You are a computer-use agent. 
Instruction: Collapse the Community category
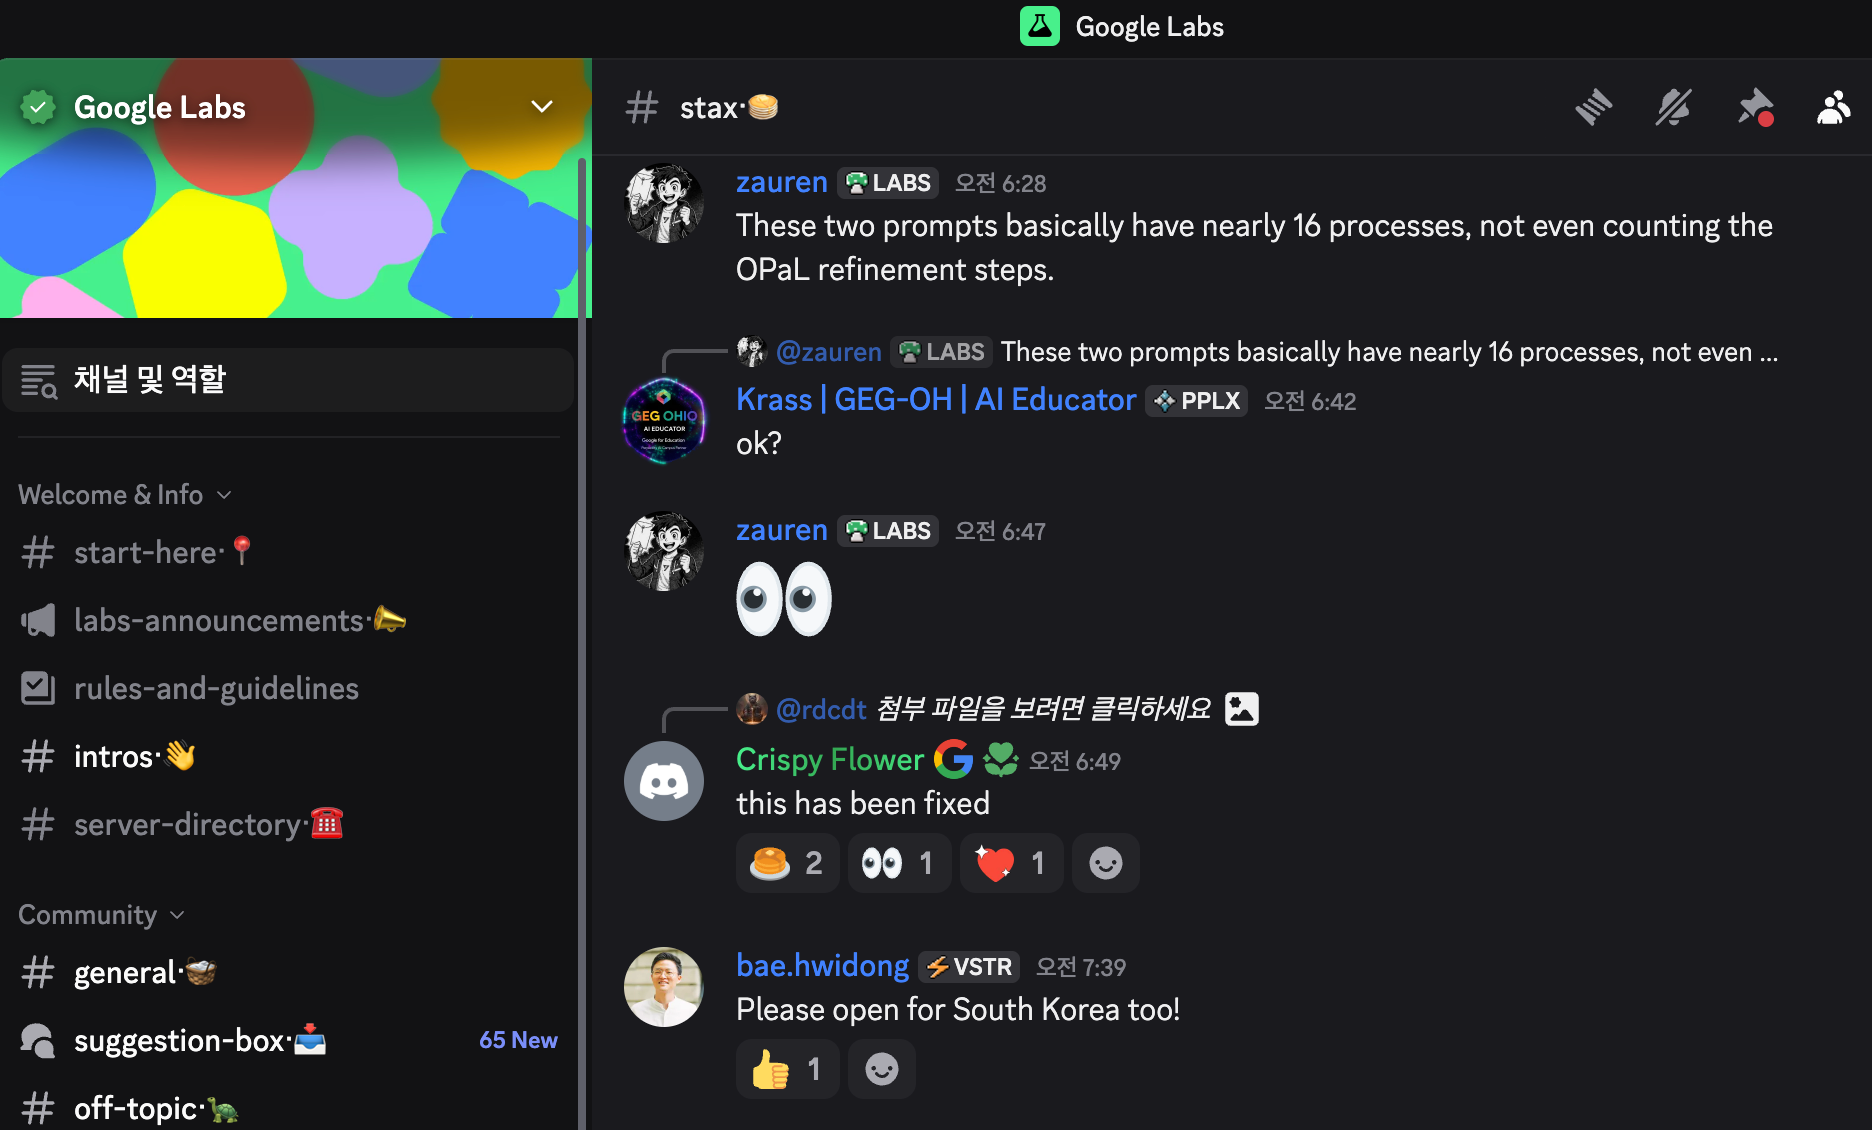[102, 915]
